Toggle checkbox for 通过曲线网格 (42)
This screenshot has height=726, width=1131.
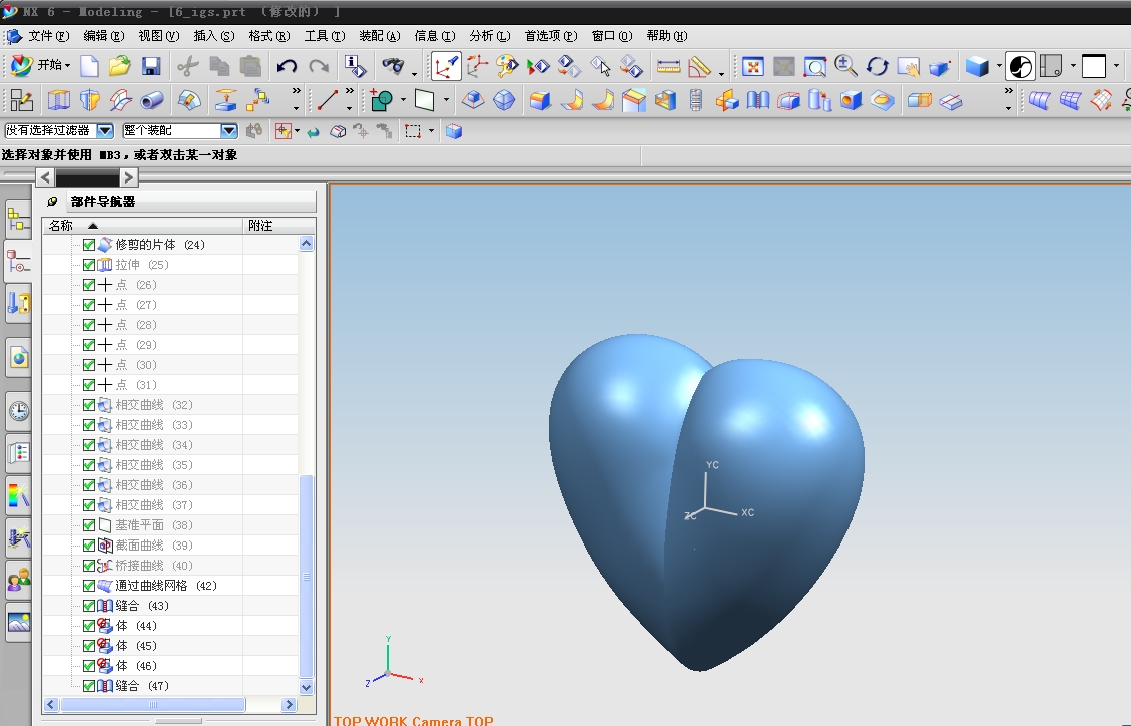coord(89,586)
